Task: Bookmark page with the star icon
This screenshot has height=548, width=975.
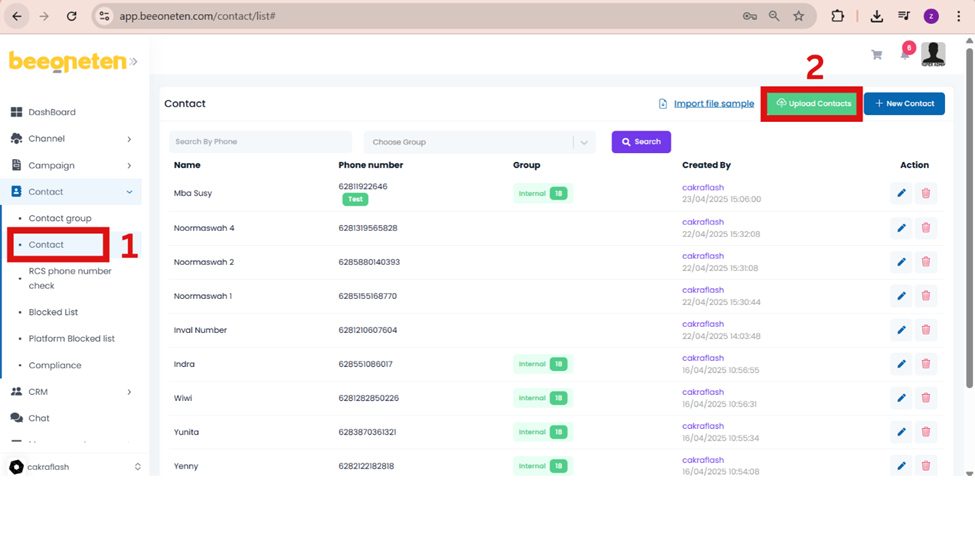Action: [798, 16]
